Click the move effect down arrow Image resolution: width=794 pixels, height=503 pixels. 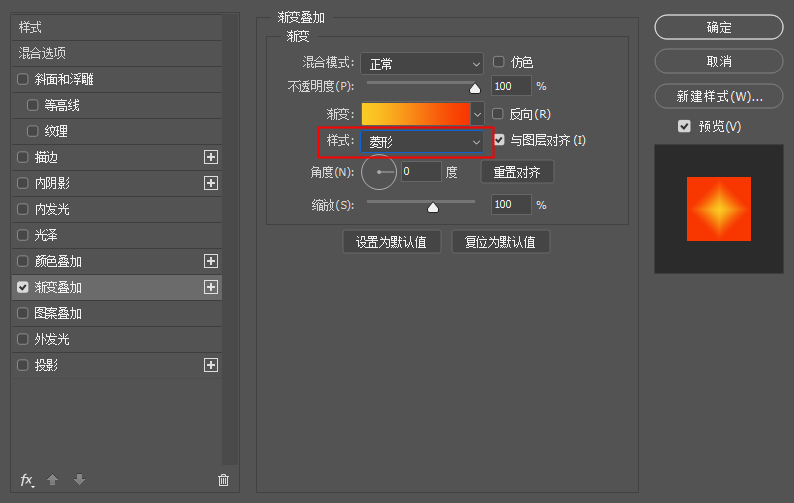pos(79,479)
